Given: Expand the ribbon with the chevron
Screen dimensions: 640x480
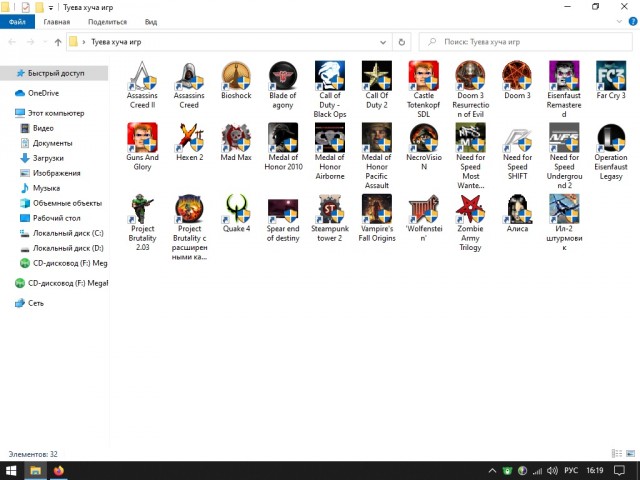Looking at the screenshot, I should point(619,22).
